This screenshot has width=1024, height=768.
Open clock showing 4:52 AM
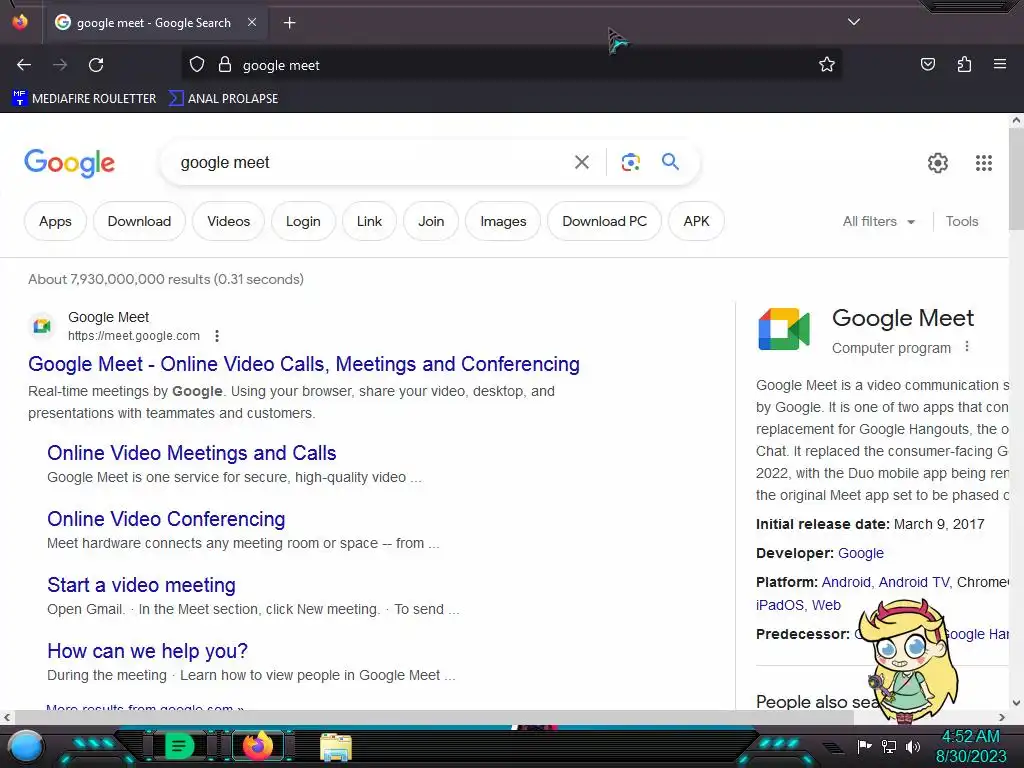coord(971,746)
